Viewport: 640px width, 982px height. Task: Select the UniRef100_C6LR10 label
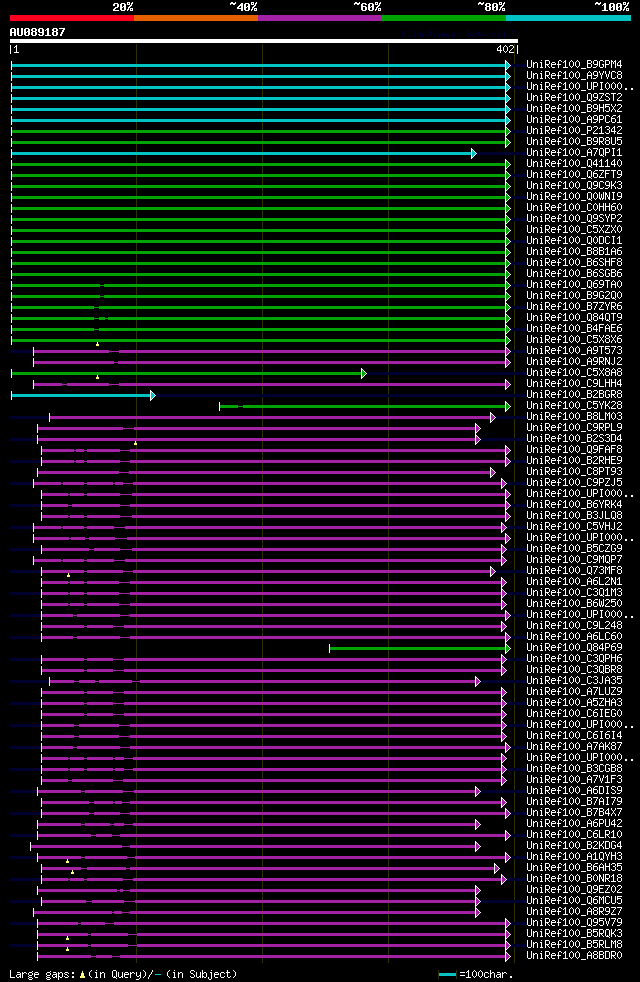coord(574,834)
